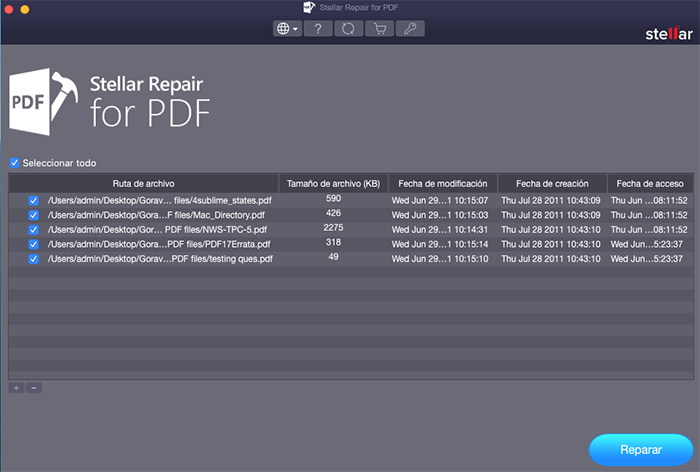Click Fecha de modificación column header

(442, 184)
